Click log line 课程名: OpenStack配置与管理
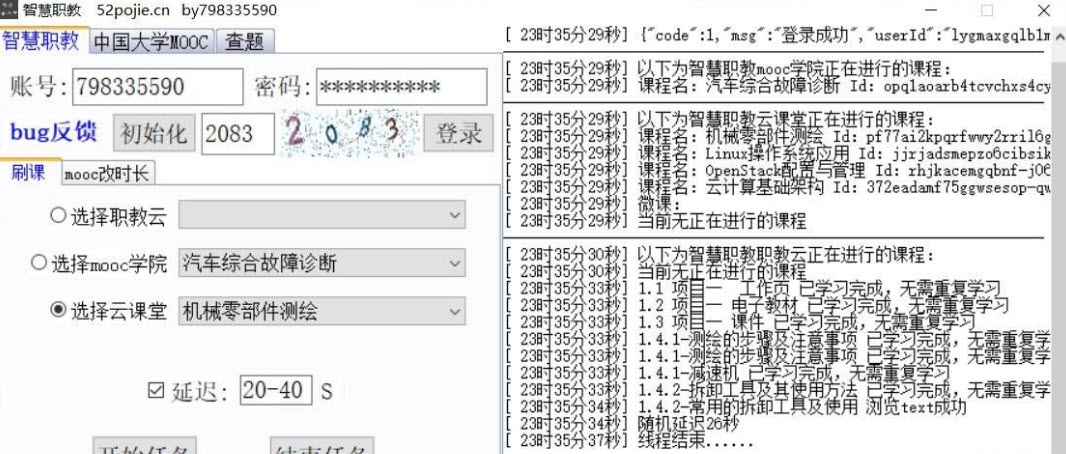This screenshot has width=1066, height=454. (x=775, y=170)
